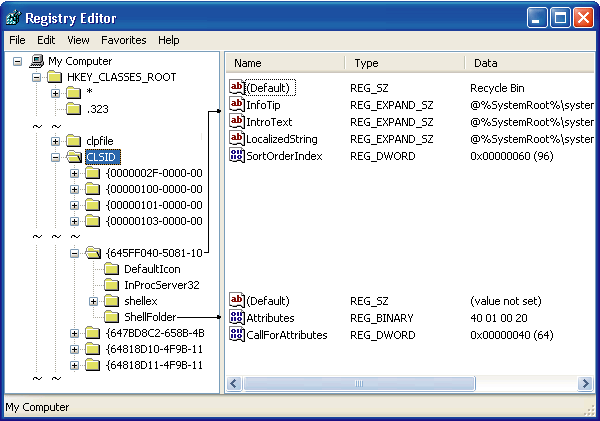The width and height of the screenshot is (600, 421).
Task: Open the File menu
Action: tap(17, 40)
